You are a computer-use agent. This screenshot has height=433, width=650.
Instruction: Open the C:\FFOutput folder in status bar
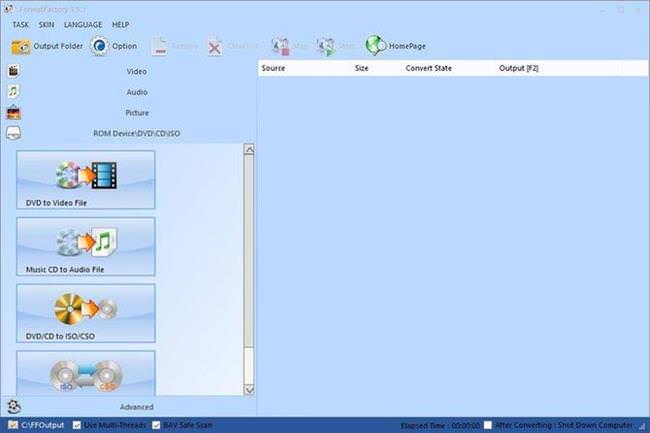[x=36, y=425]
